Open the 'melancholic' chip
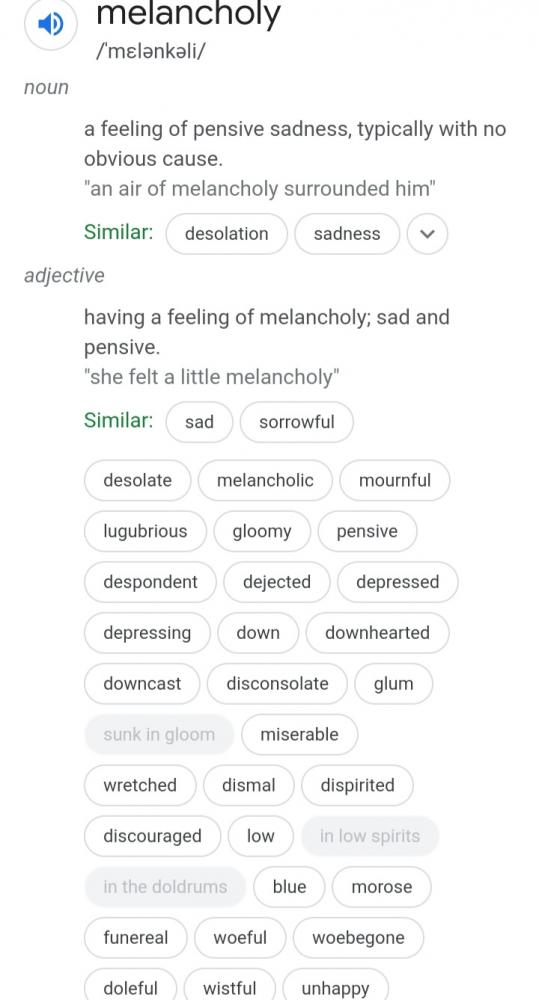The height and width of the screenshot is (1000, 539). [265, 480]
